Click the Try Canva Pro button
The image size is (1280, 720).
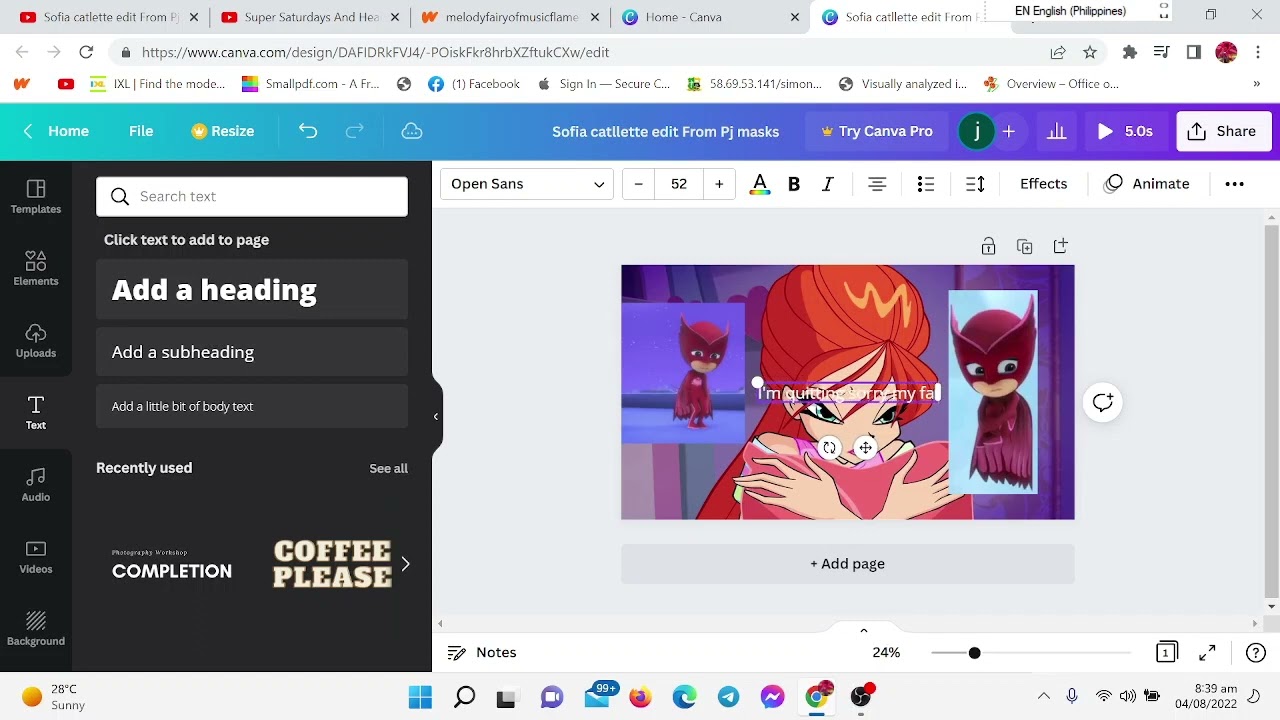tap(877, 131)
